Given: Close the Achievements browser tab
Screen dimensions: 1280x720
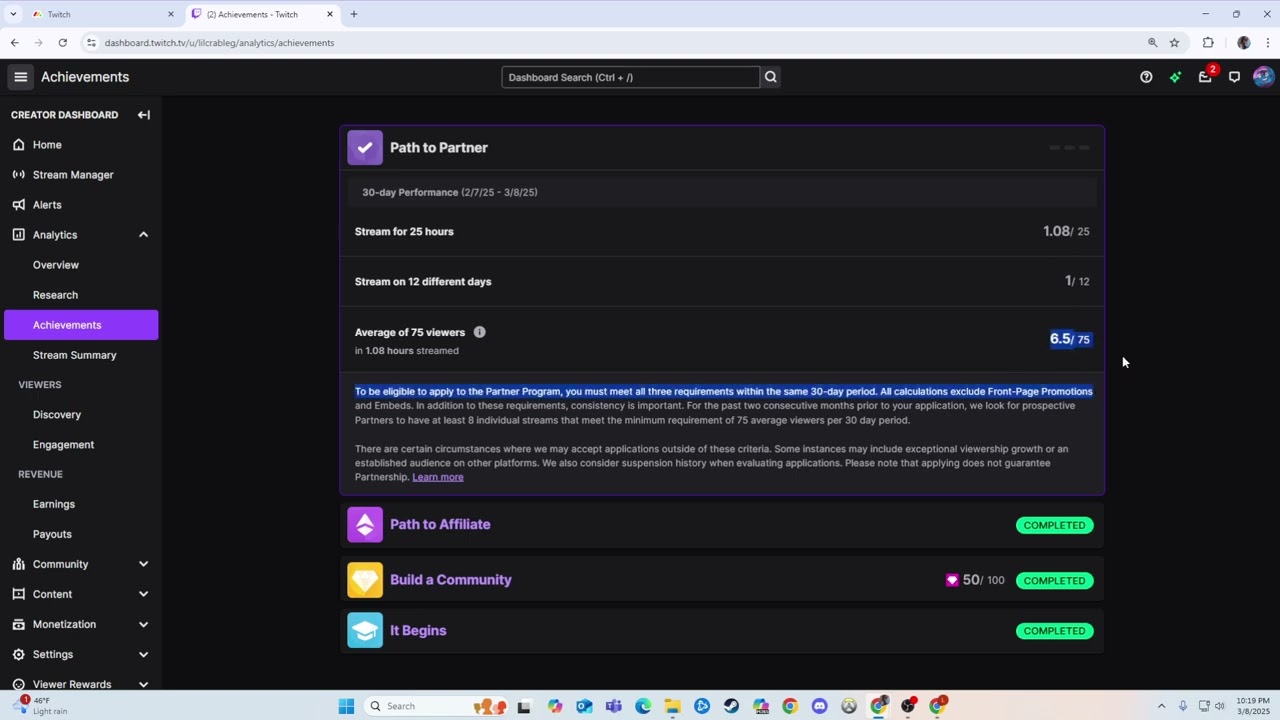Looking at the screenshot, I should 330,14.
